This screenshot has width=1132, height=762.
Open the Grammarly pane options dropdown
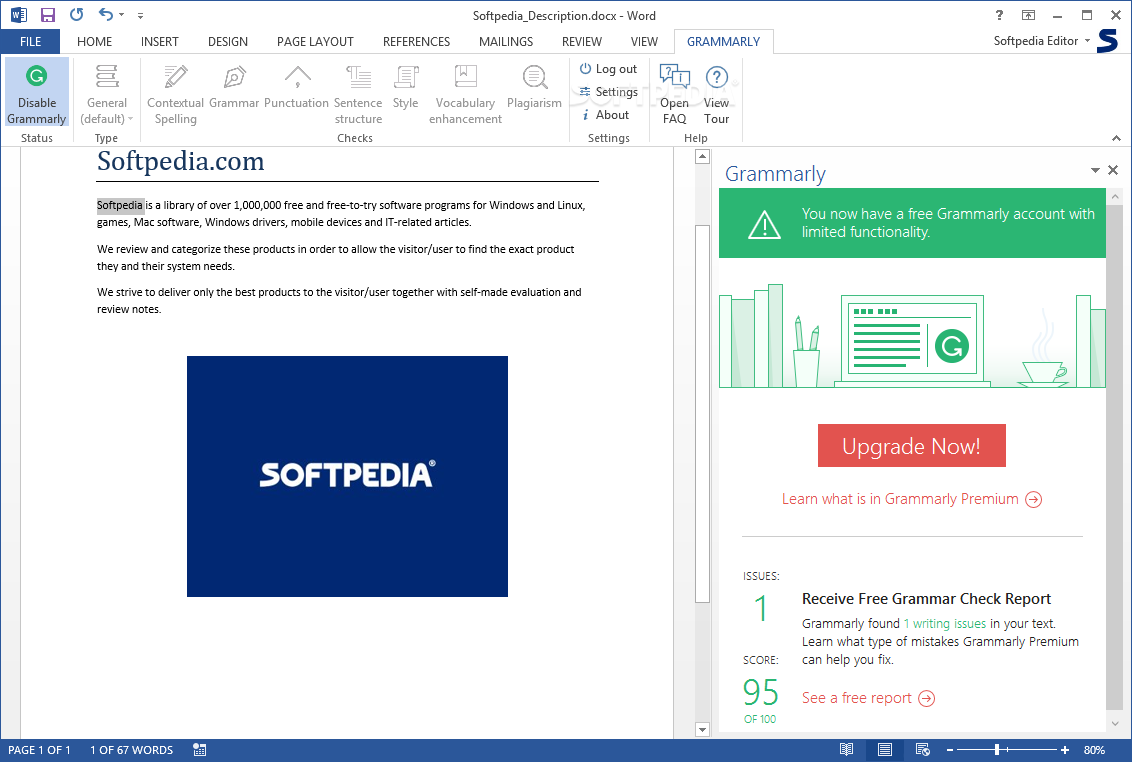click(x=1095, y=170)
